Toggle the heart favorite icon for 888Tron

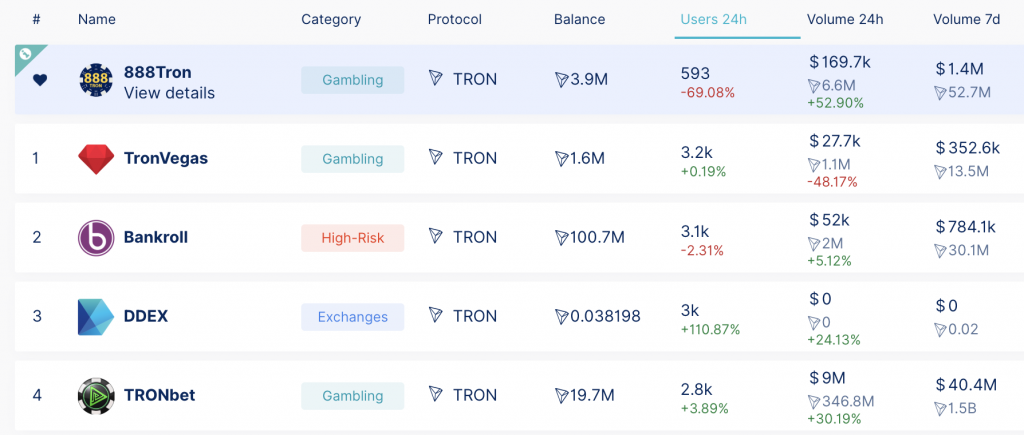[x=39, y=80]
